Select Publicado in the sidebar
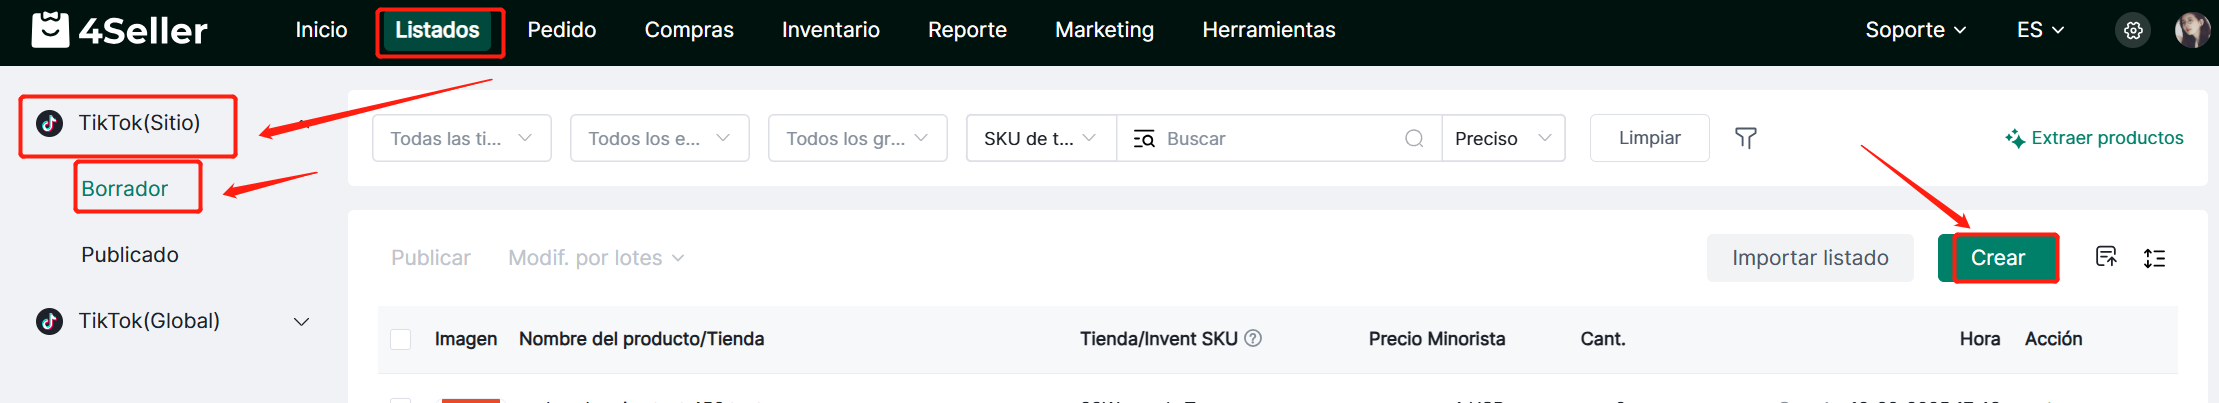The height and width of the screenshot is (403, 2219). (x=130, y=255)
